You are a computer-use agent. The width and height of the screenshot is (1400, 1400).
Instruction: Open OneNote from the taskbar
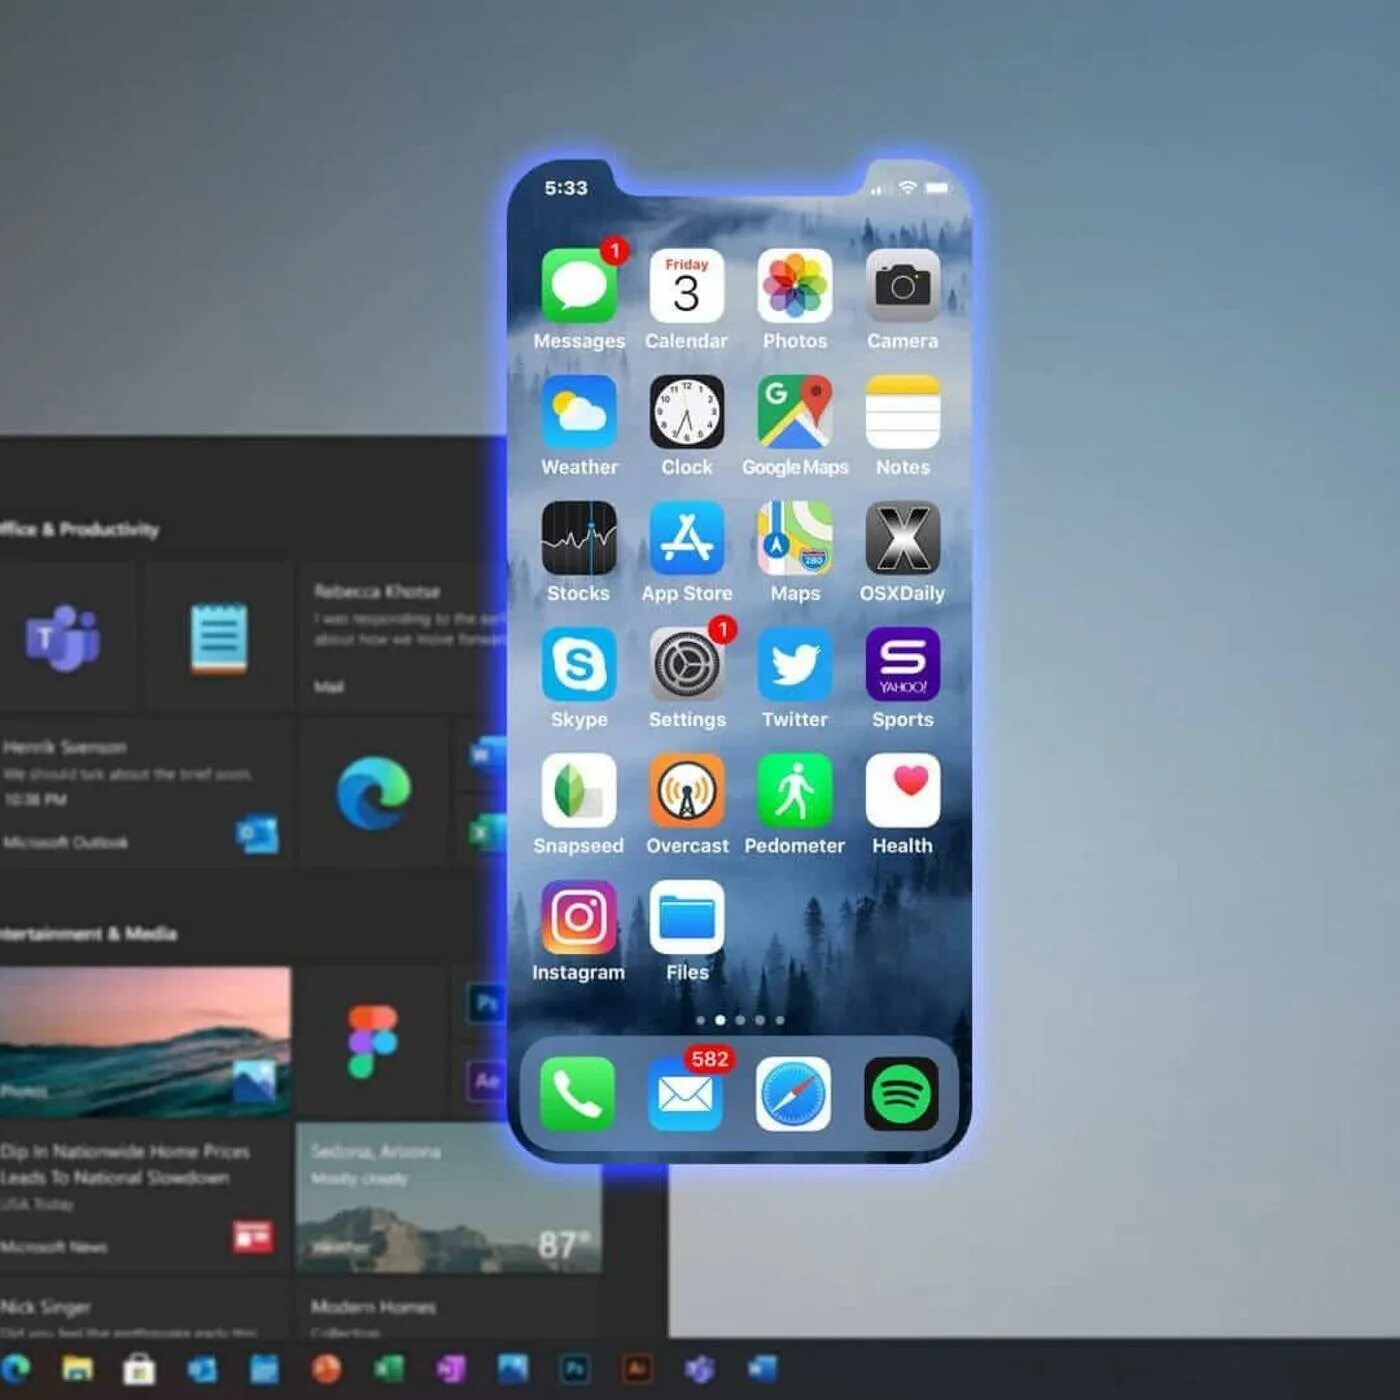pos(451,1368)
